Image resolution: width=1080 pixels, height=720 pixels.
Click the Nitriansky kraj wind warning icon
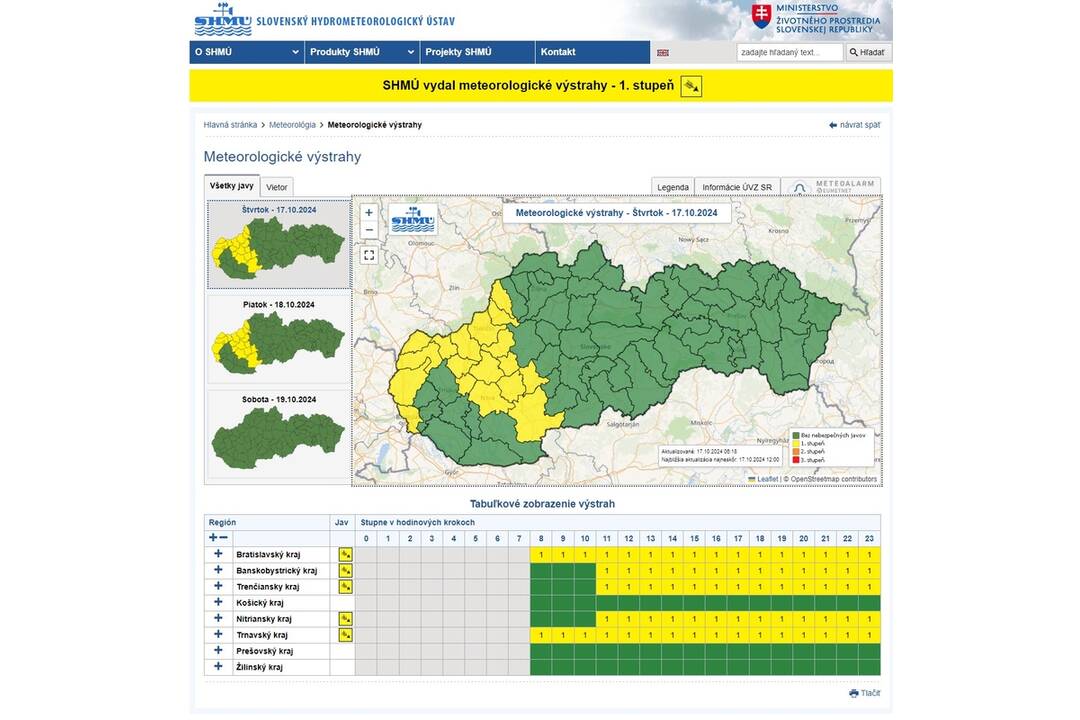click(345, 619)
